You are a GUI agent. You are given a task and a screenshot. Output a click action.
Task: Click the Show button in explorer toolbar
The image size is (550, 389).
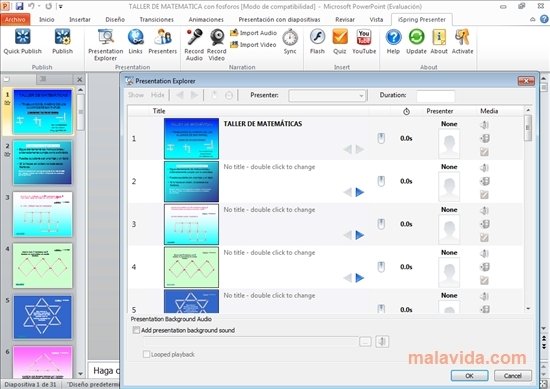136,95
